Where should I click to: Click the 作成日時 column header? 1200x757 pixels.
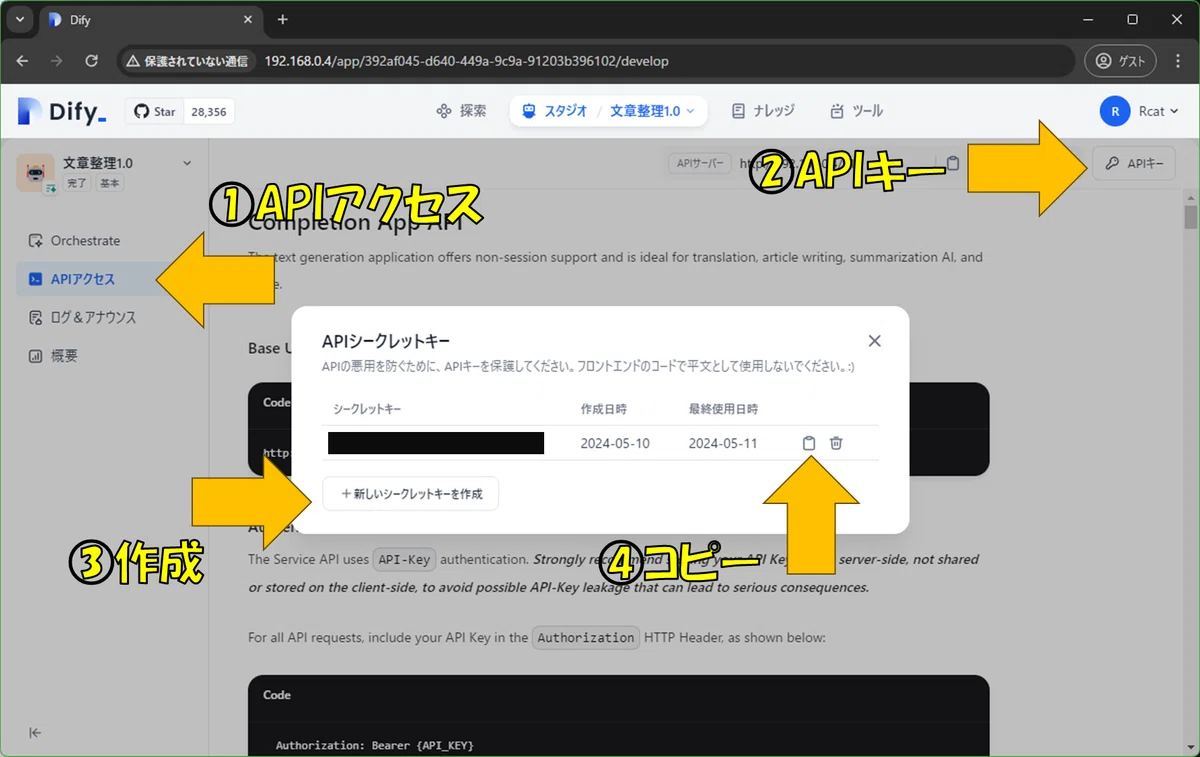click(603, 409)
